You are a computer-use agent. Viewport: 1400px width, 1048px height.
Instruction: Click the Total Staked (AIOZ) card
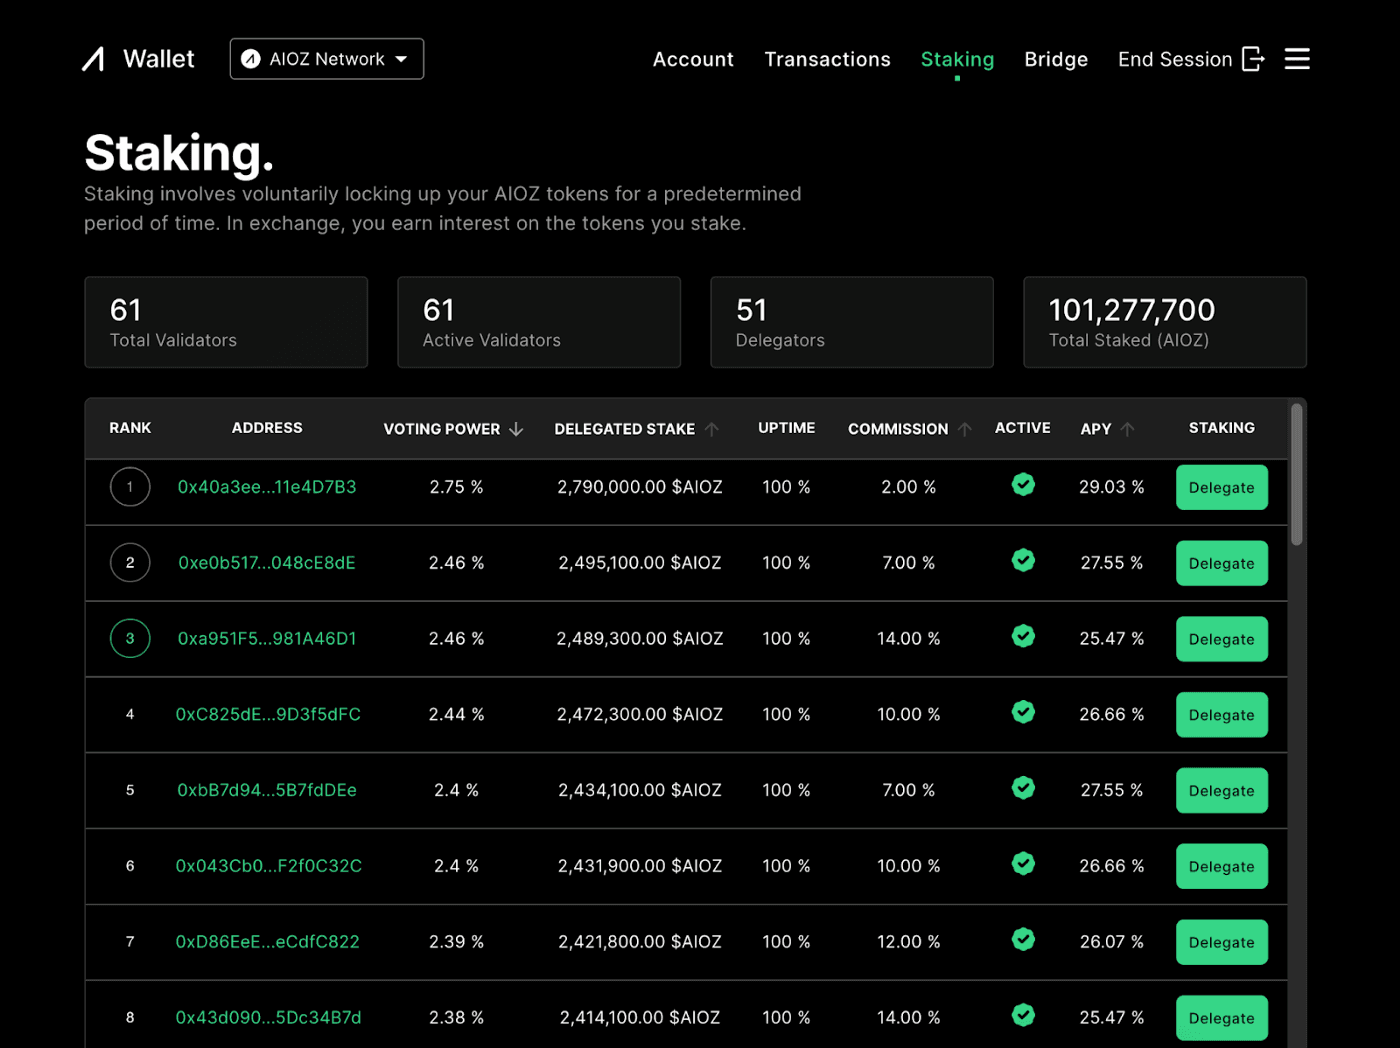1165,322
